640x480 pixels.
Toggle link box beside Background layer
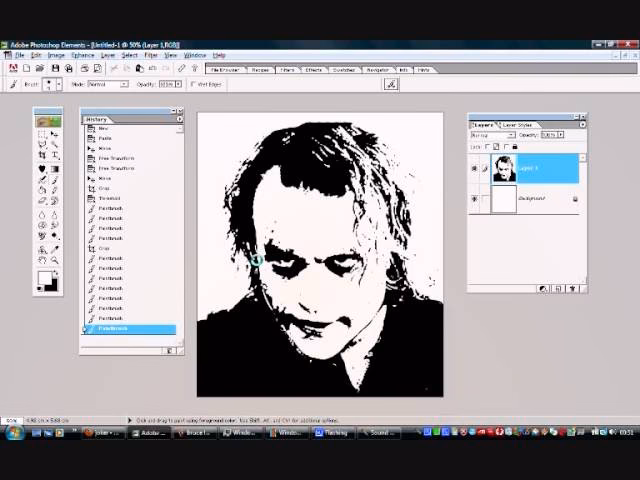point(485,199)
